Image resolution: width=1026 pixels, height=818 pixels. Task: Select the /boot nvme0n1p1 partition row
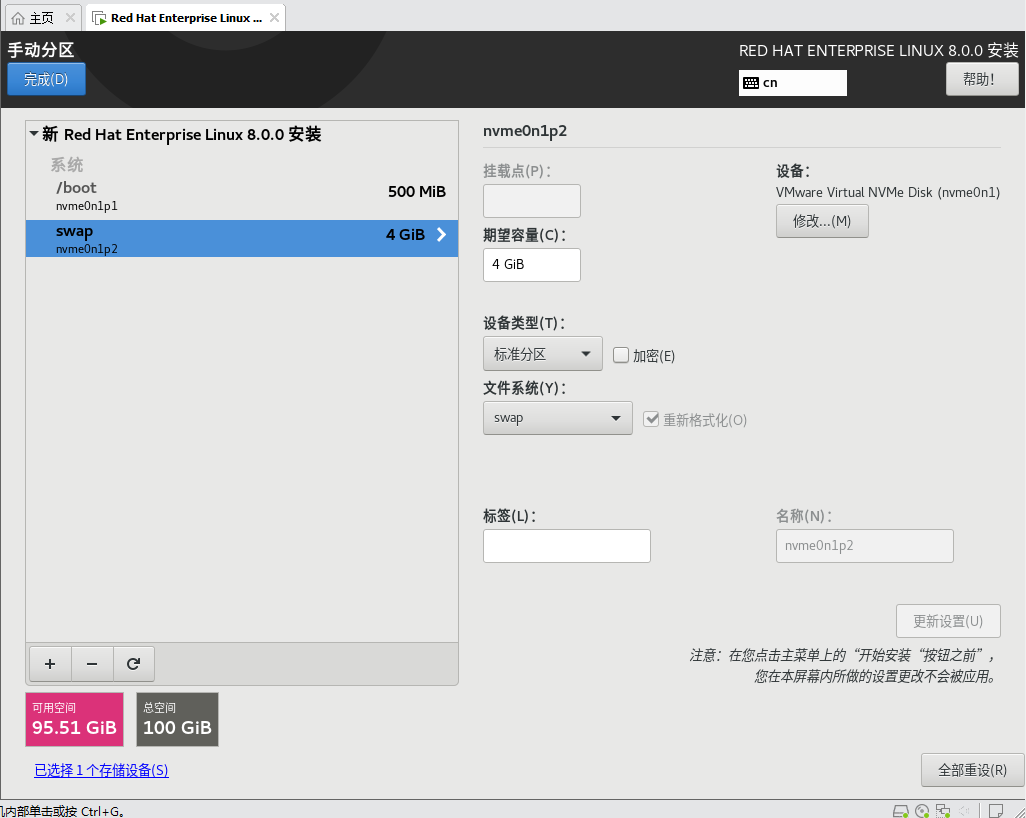pyautogui.click(x=242, y=196)
